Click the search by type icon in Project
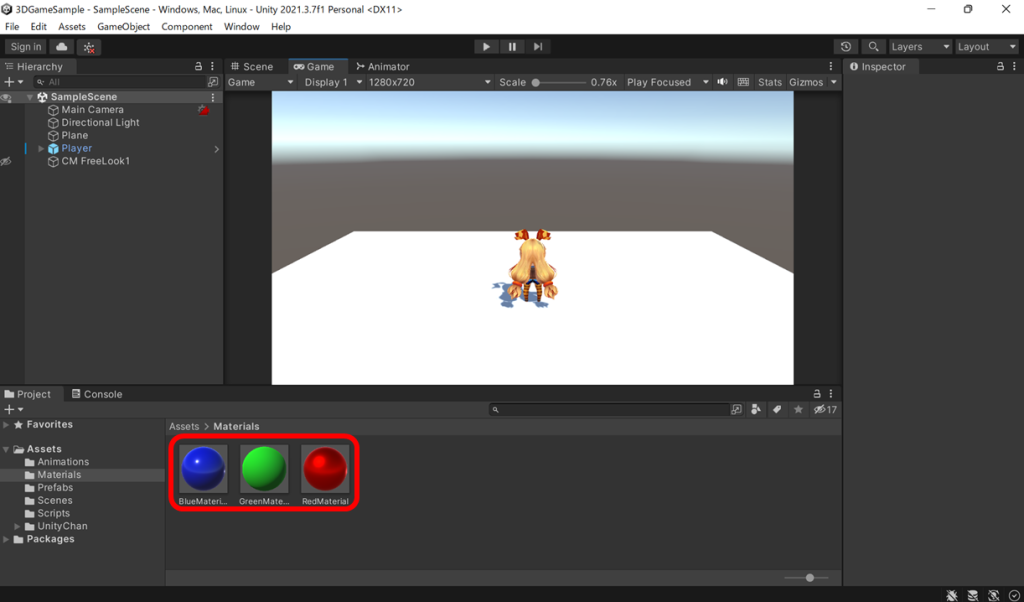Screen dimensions: 1024x602 point(756,409)
